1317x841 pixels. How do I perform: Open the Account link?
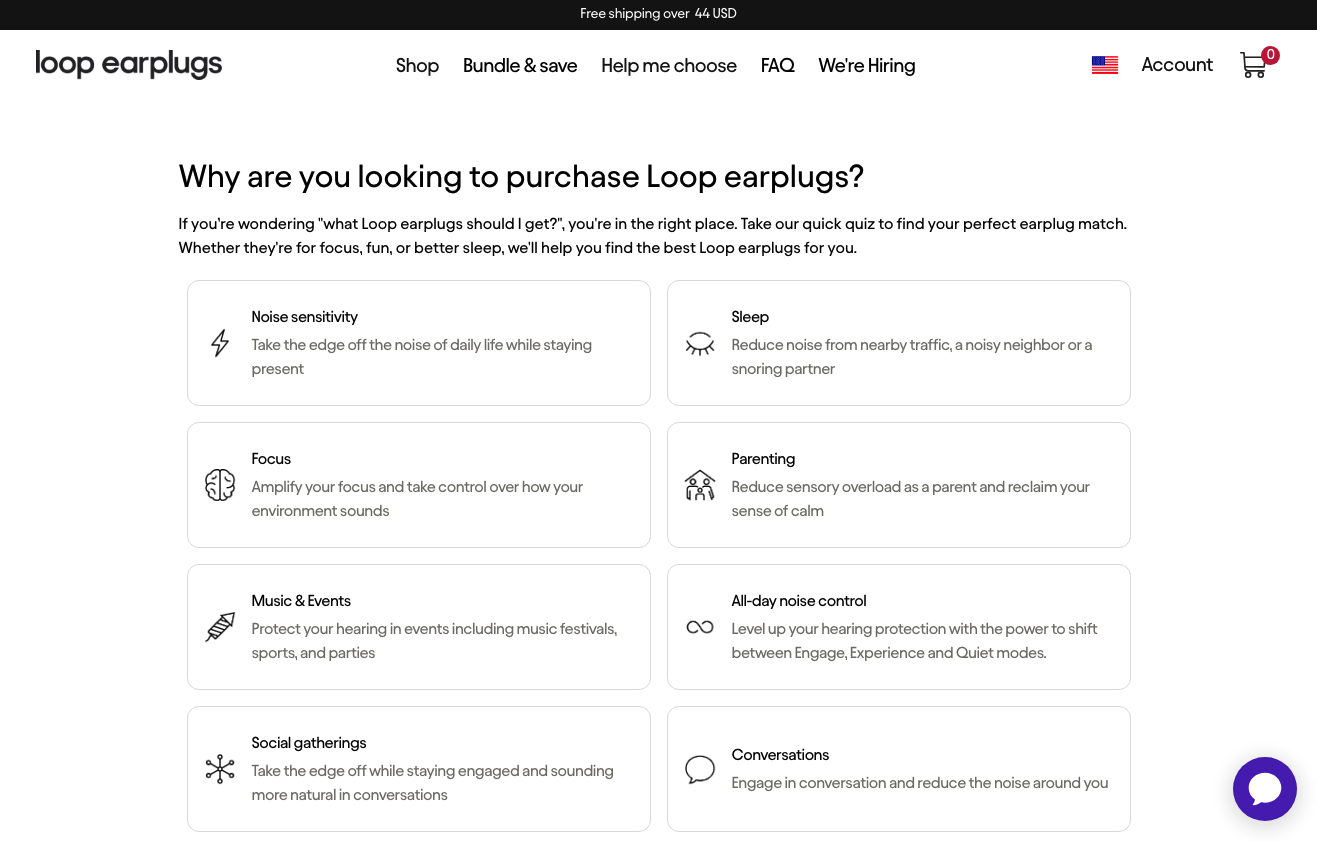point(1177,65)
